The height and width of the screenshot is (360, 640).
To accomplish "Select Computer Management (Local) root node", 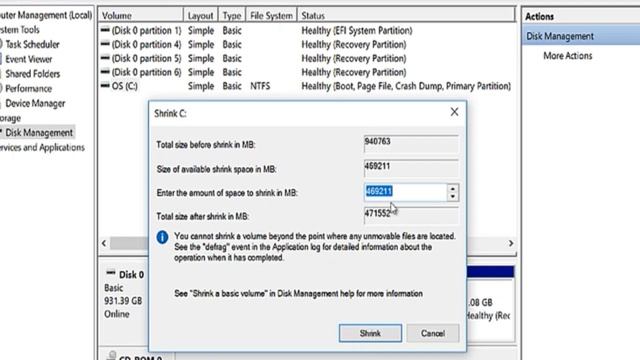I will tap(45, 15).
